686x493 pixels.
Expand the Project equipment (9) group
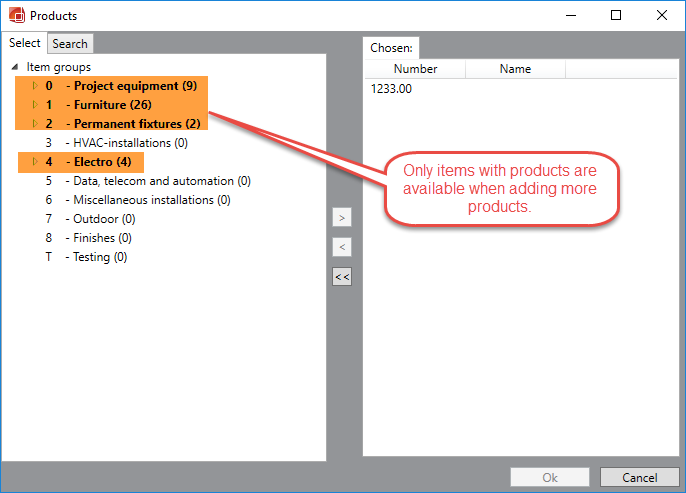pyautogui.click(x=35, y=86)
